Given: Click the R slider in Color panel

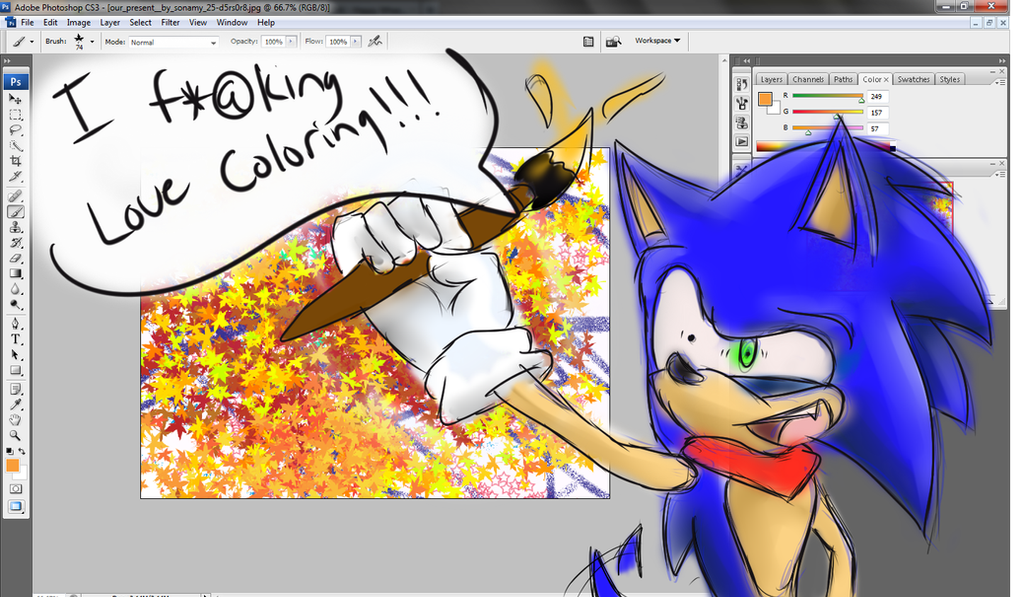Looking at the screenshot, I should pyautogui.click(x=827, y=96).
